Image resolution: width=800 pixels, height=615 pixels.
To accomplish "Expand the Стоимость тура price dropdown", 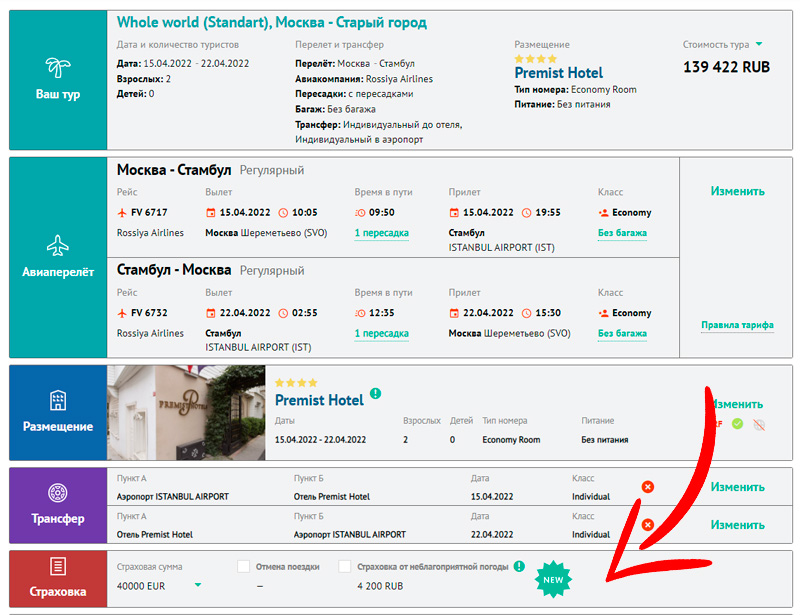I will click(x=759, y=44).
